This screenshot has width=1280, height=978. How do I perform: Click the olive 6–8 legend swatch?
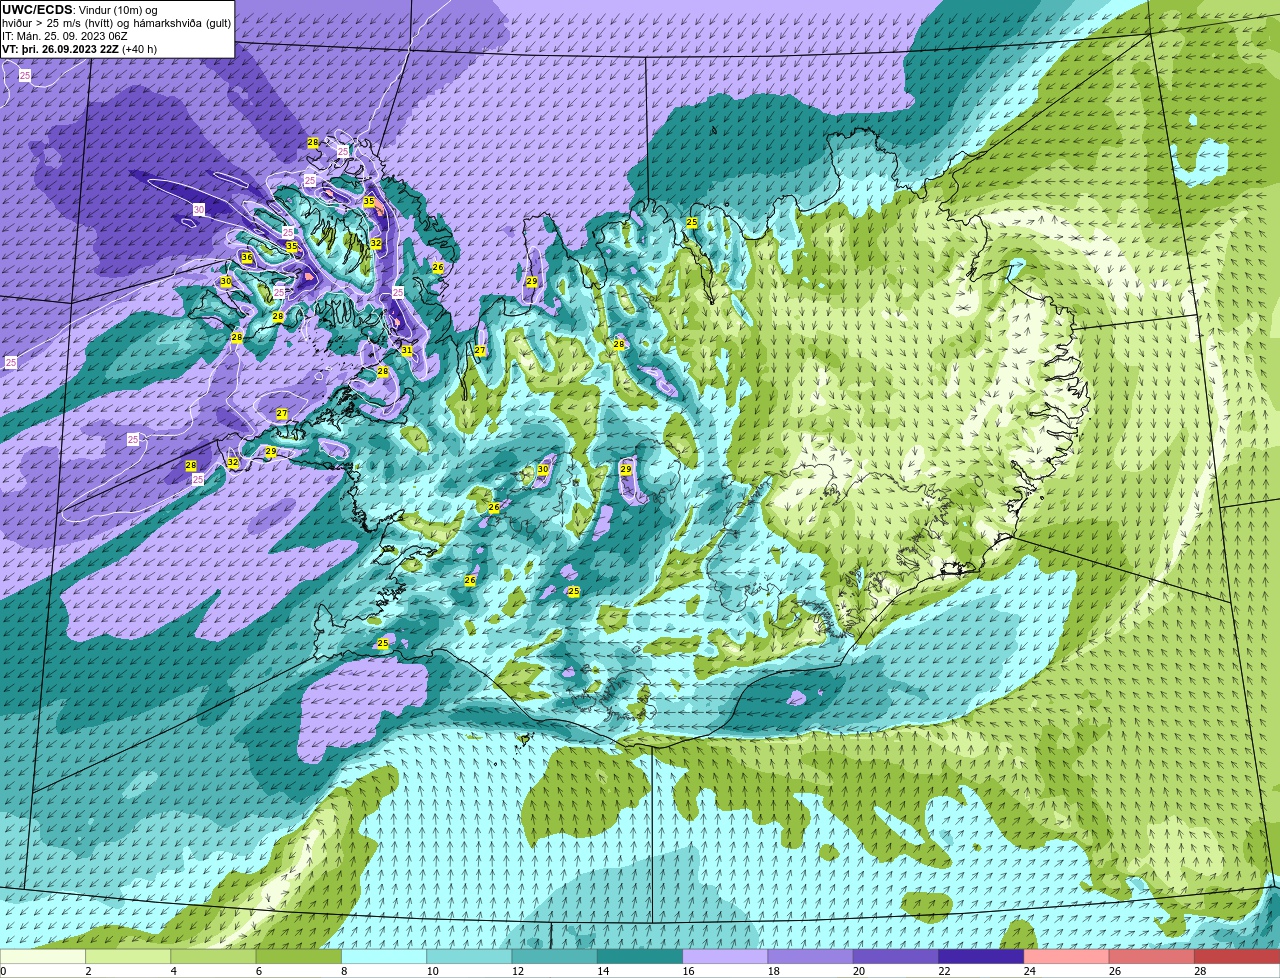pos(299,956)
